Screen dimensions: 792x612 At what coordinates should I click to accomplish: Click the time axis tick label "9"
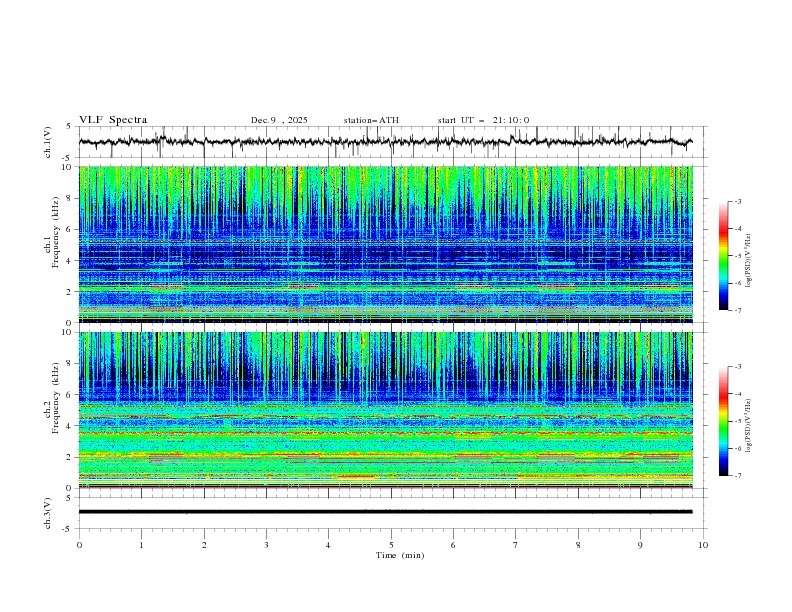pyautogui.click(x=640, y=545)
